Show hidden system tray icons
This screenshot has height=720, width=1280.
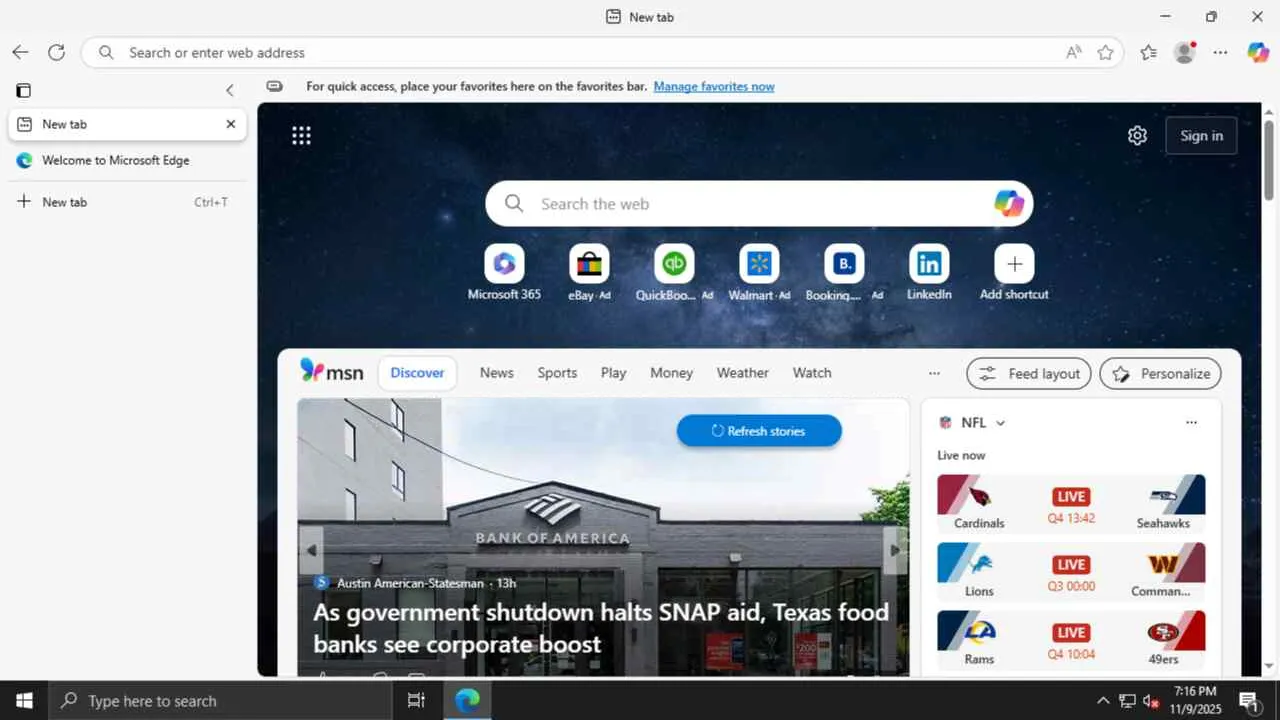1103,701
